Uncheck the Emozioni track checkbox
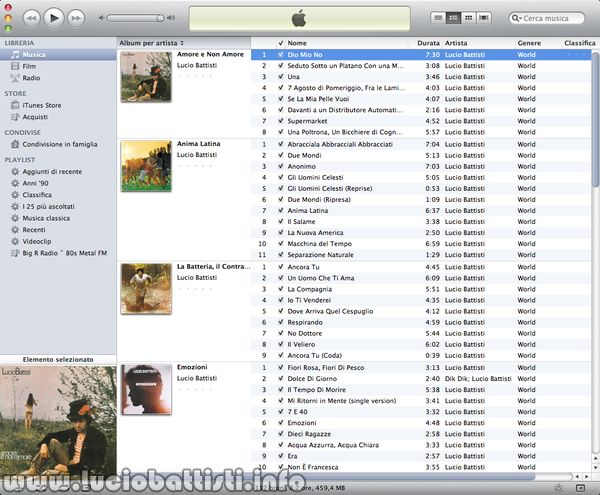 point(281,423)
